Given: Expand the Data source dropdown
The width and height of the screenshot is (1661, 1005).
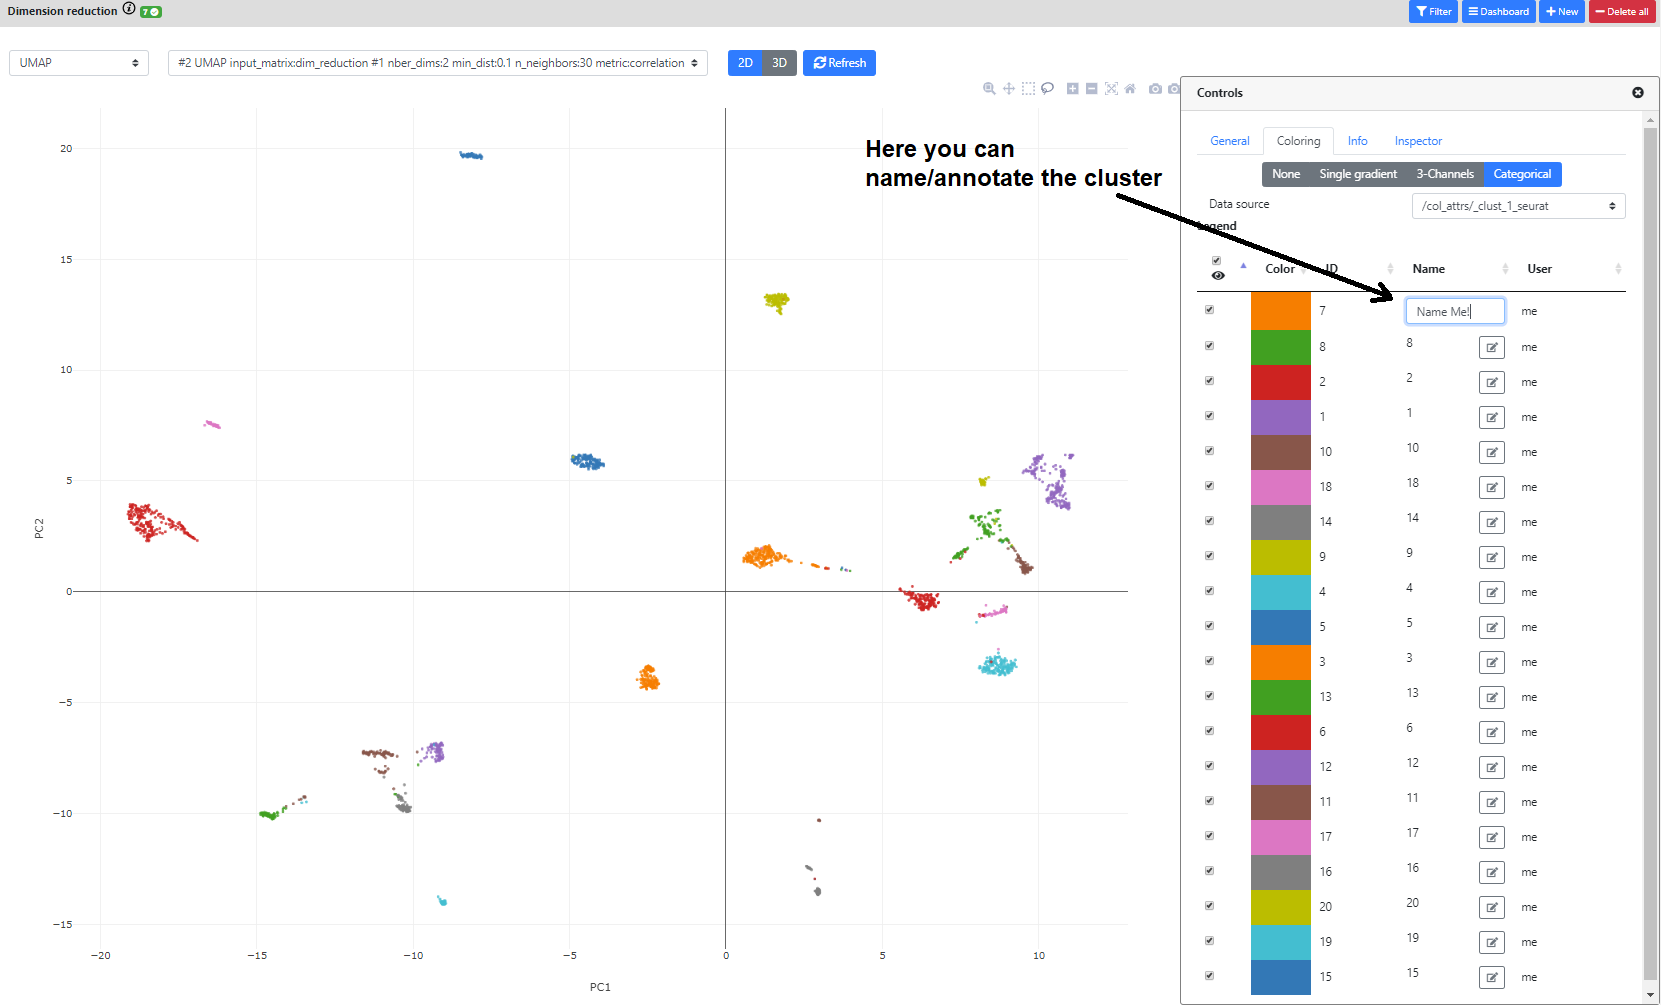Looking at the screenshot, I should [x=1518, y=206].
